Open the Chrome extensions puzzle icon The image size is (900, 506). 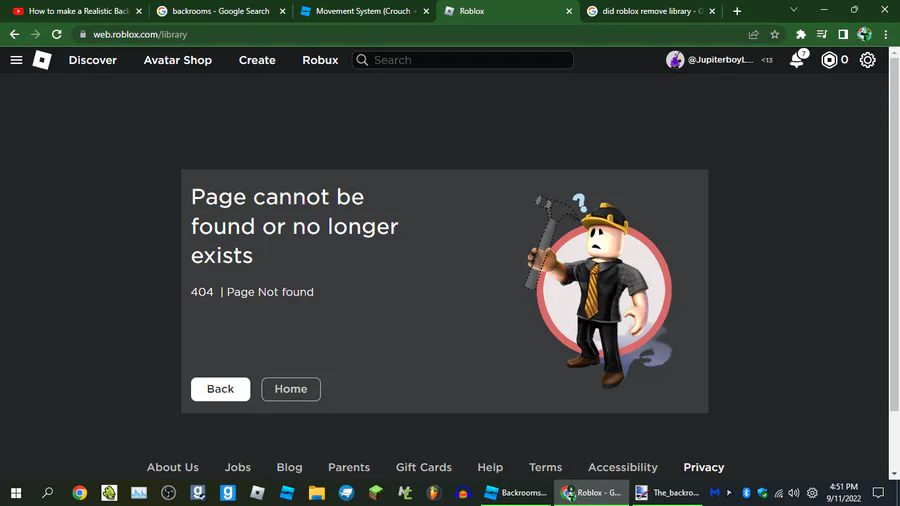(801, 34)
